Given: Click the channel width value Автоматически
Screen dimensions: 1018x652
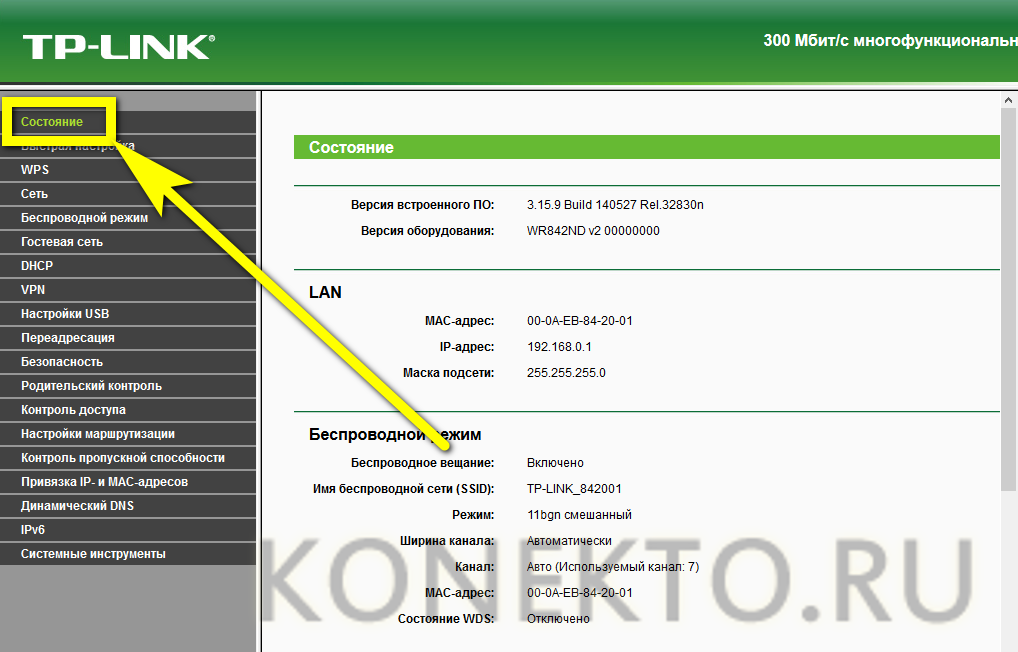Looking at the screenshot, I should tap(569, 540).
